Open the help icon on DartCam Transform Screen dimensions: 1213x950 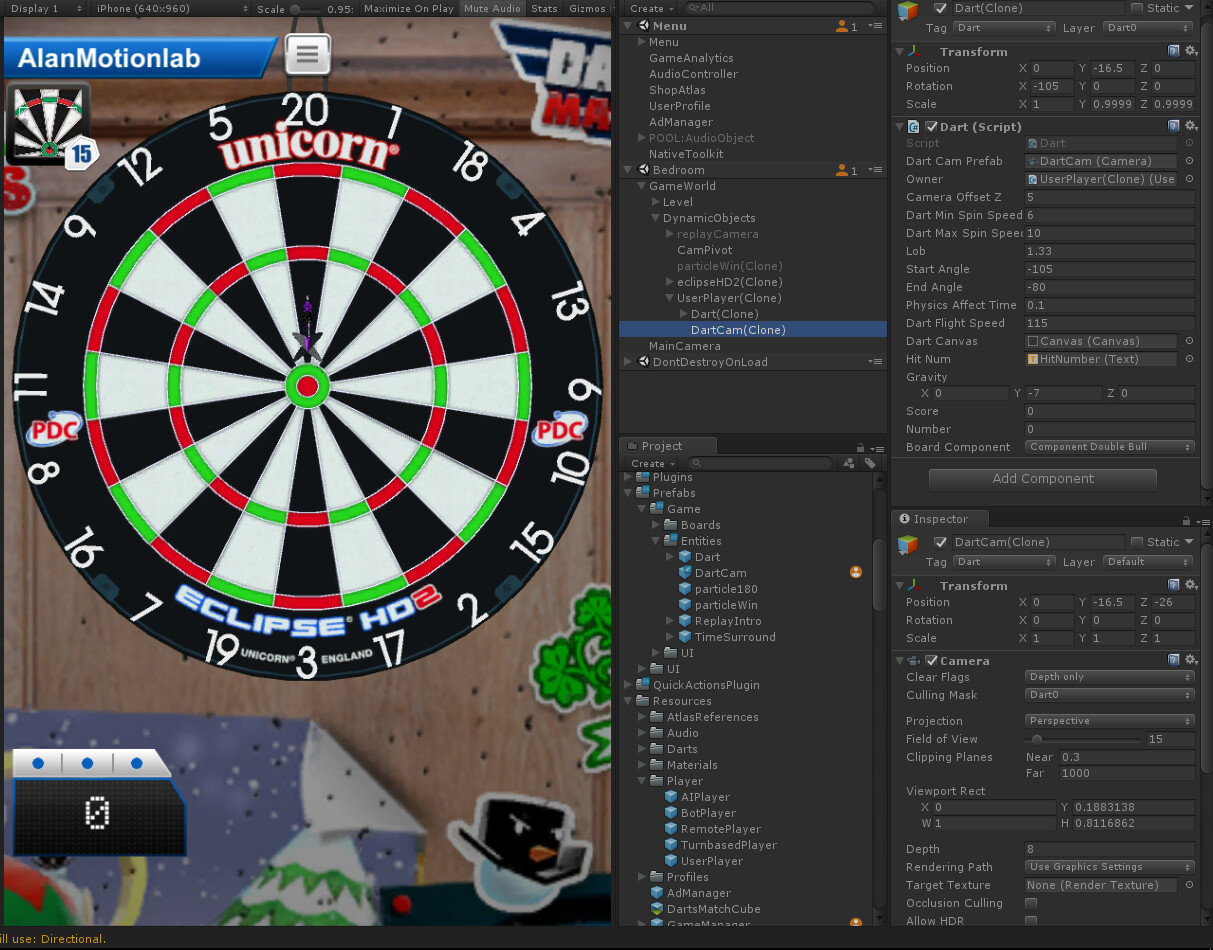tap(1174, 585)
